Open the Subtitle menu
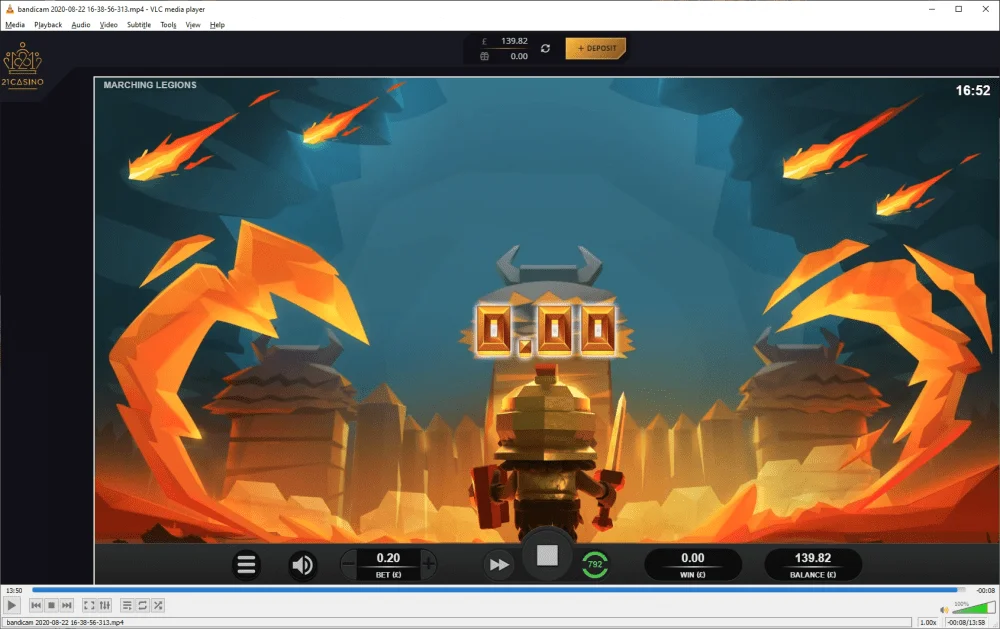The image size is (1000, 629). pyautogui.click(x=138, y=25)
